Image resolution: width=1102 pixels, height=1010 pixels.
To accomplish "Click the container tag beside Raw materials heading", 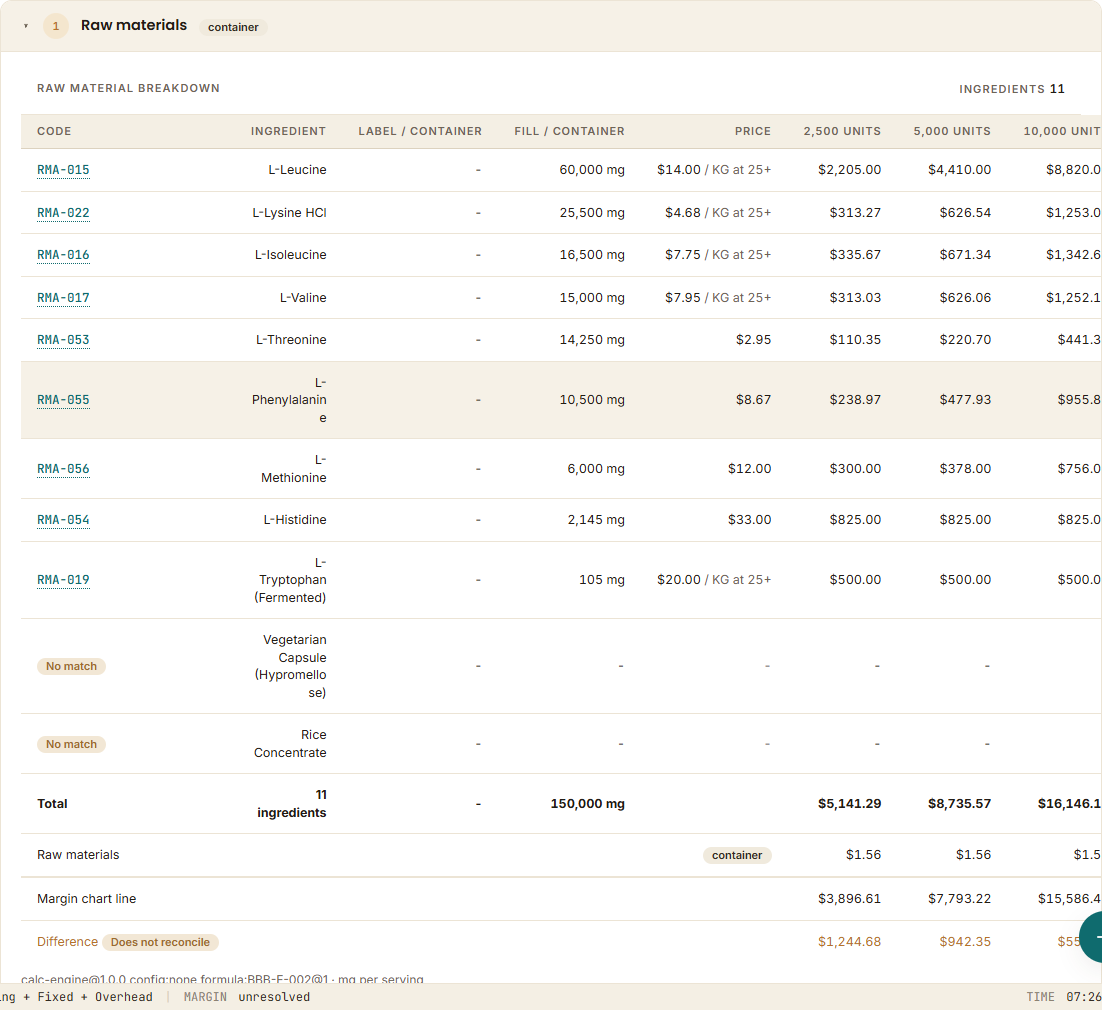I will [x=233, y=27].
